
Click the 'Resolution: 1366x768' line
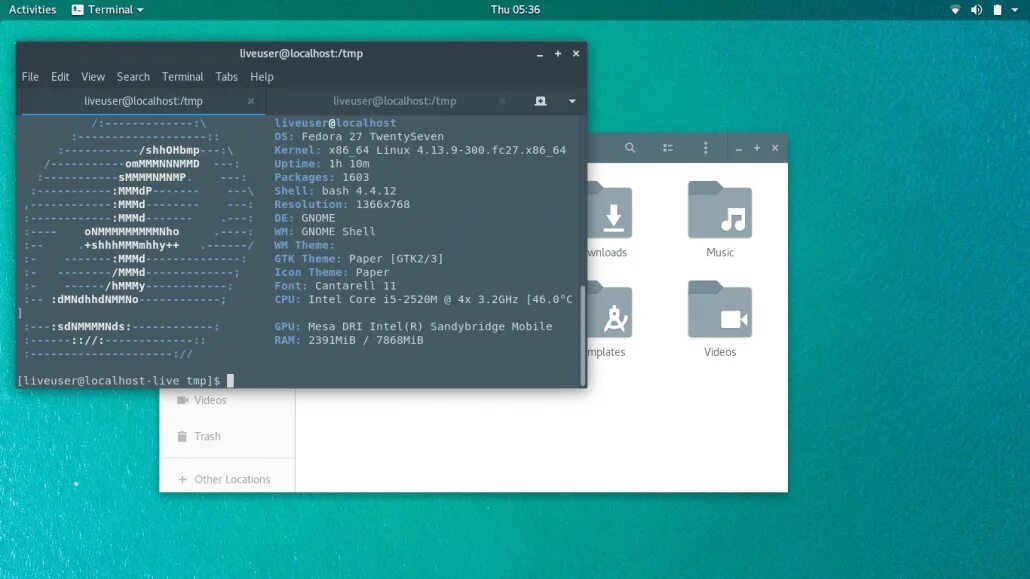[x=342, y=204]
